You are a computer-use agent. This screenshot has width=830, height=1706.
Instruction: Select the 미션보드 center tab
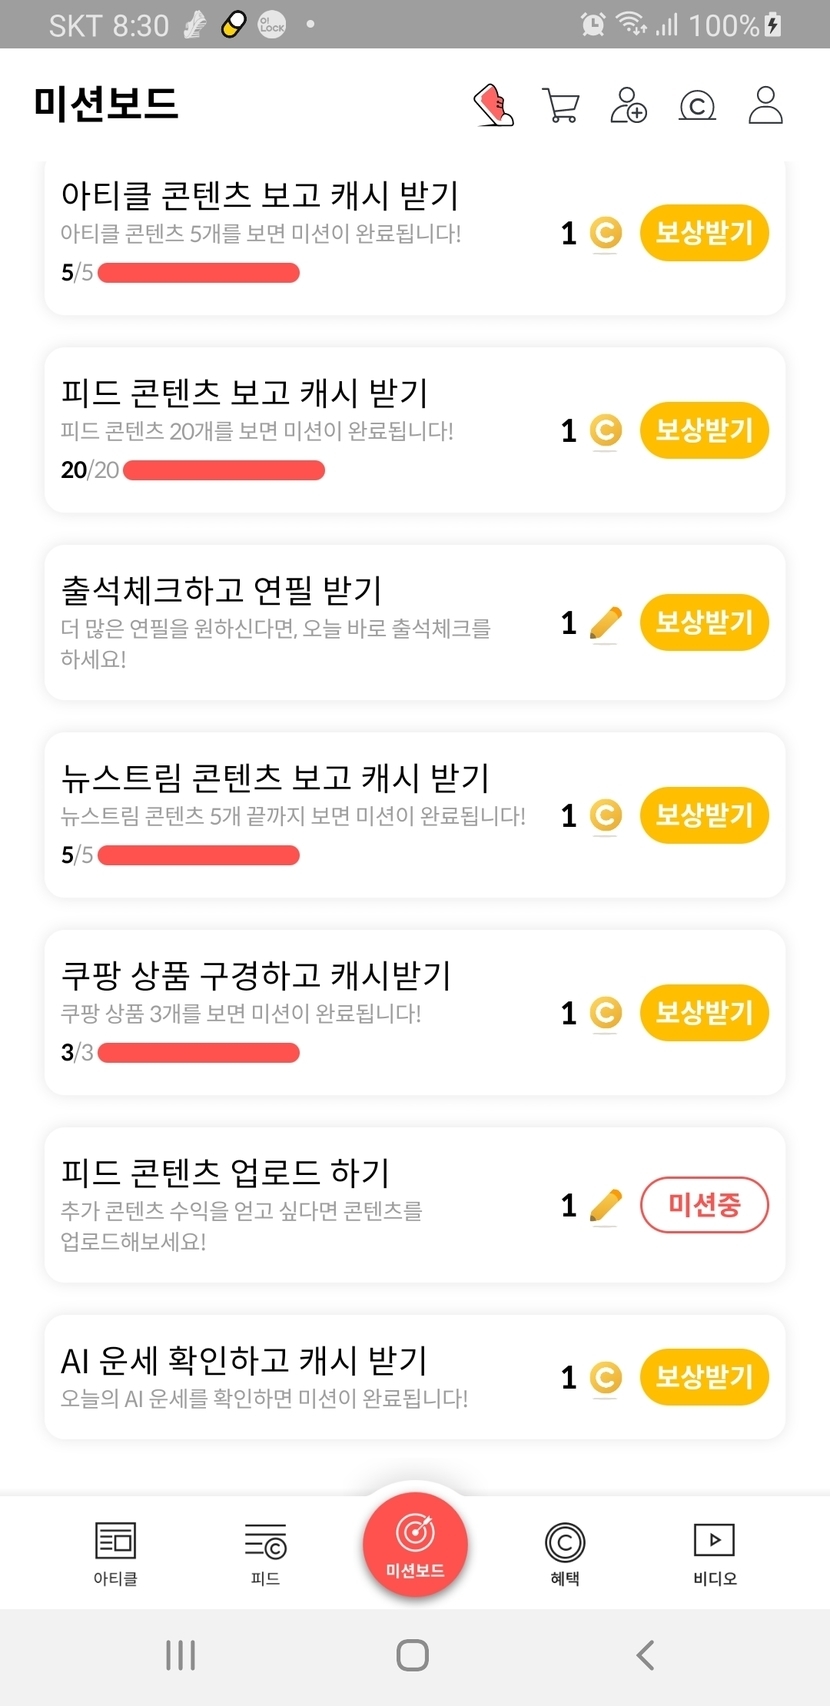[415, 1543]
